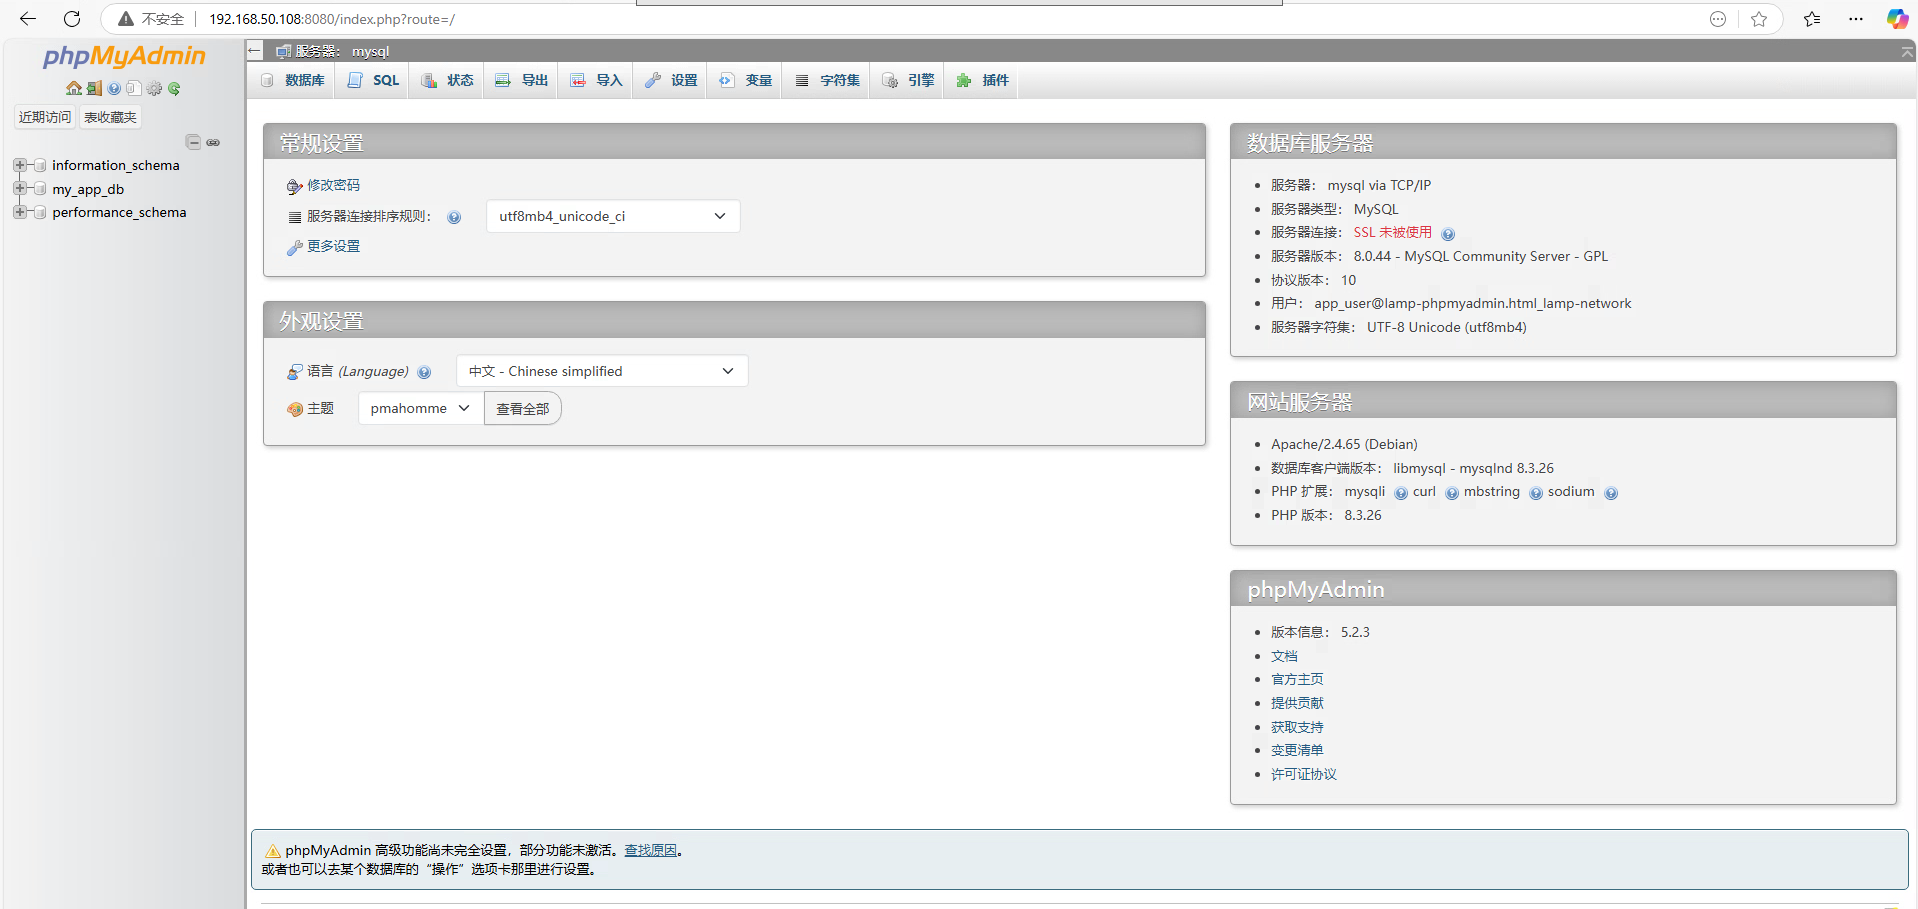
Task: Expand the performance_schema tree node
Action: (19, 212)
